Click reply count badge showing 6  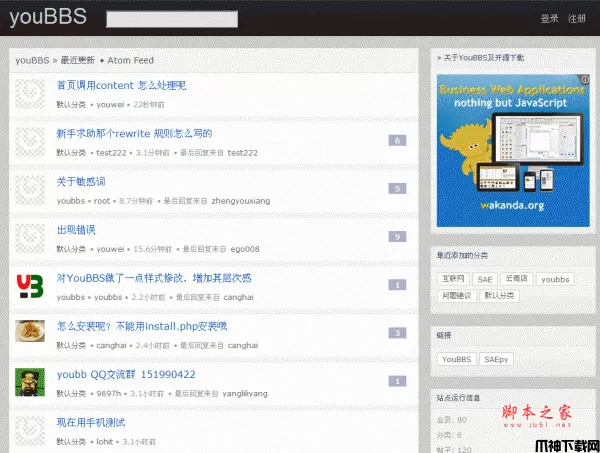coord(398,141)
